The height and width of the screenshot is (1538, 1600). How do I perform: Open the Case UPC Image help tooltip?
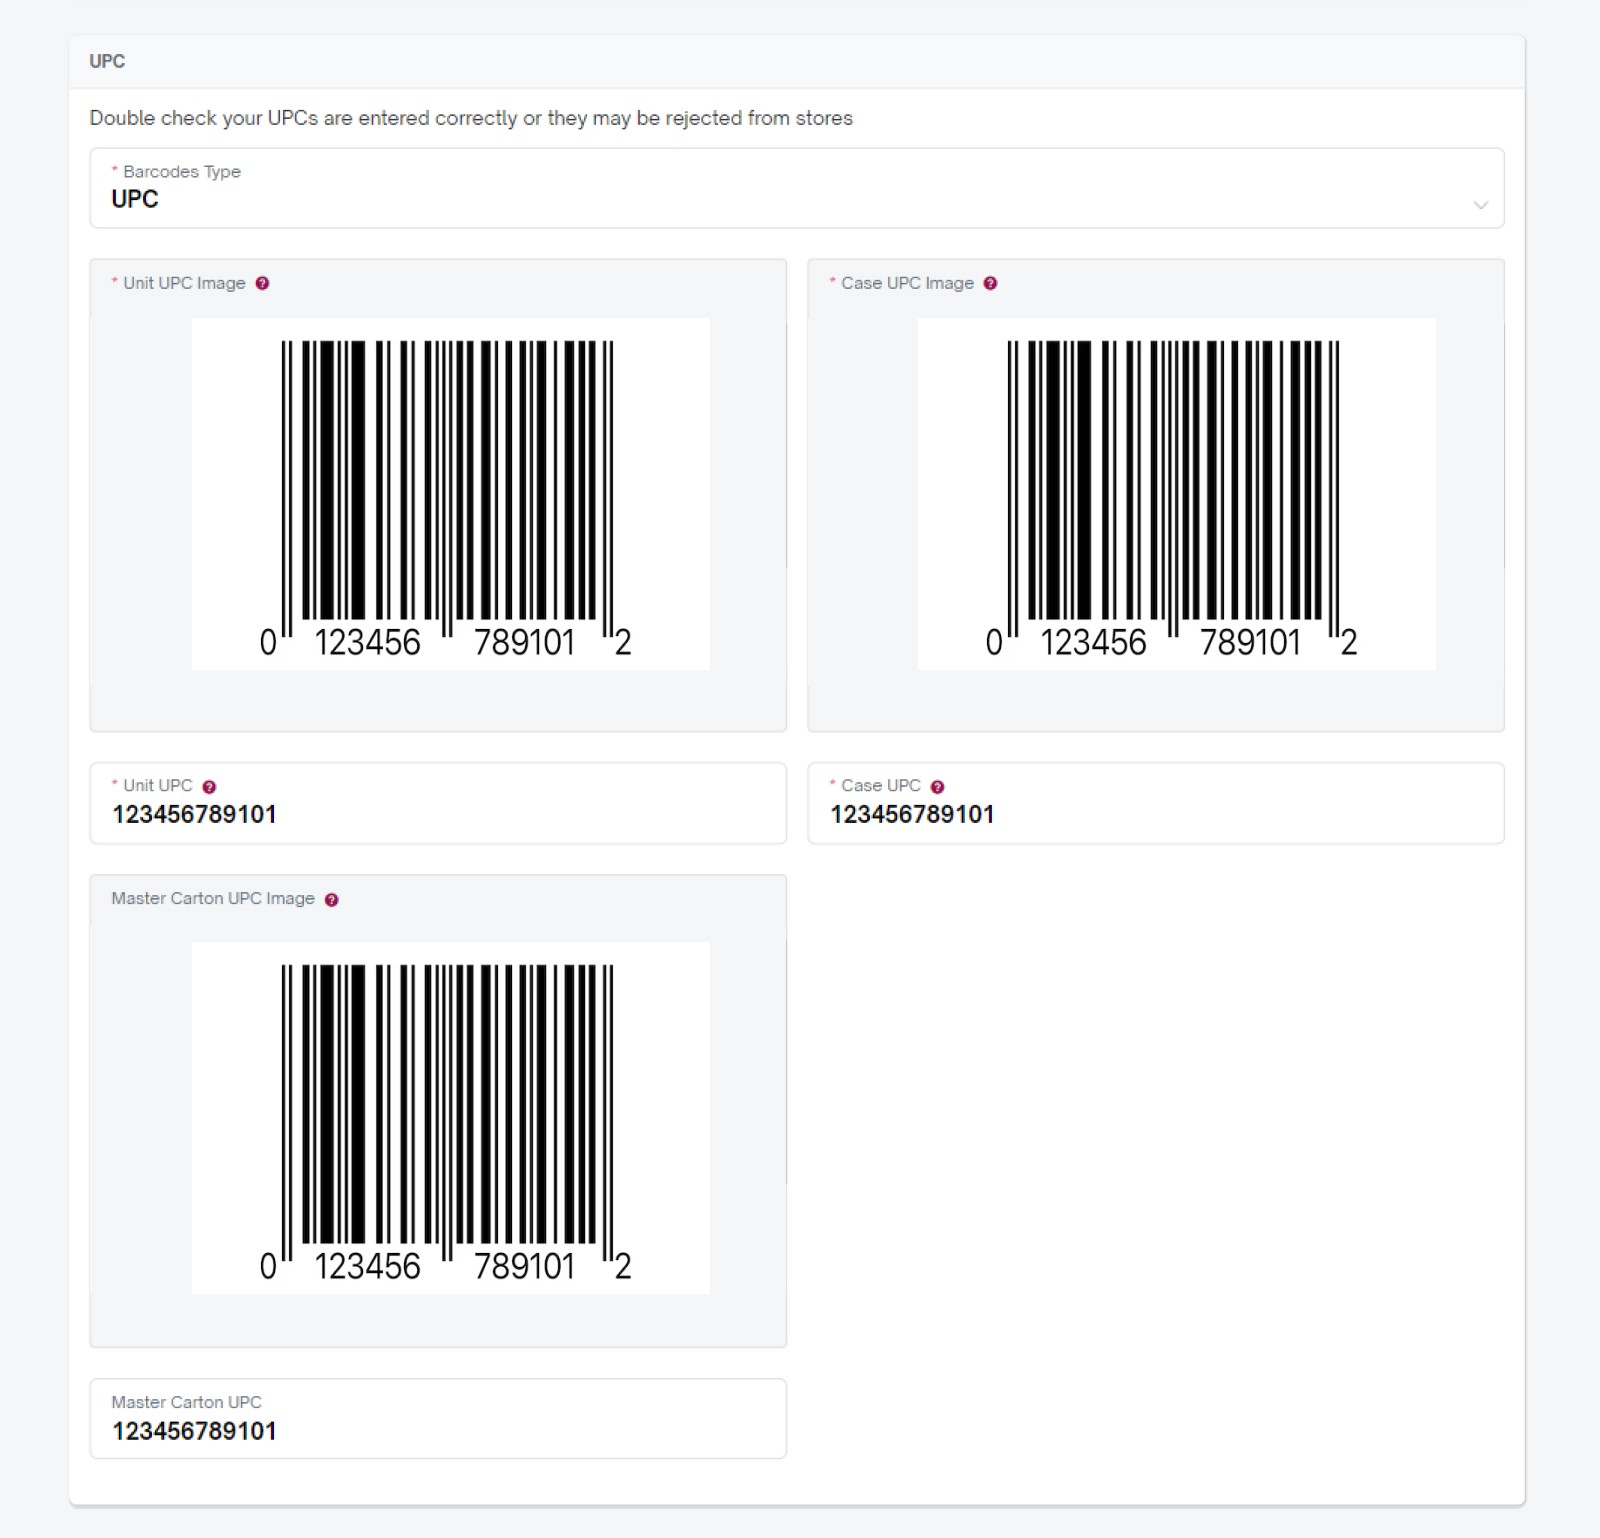991,283
